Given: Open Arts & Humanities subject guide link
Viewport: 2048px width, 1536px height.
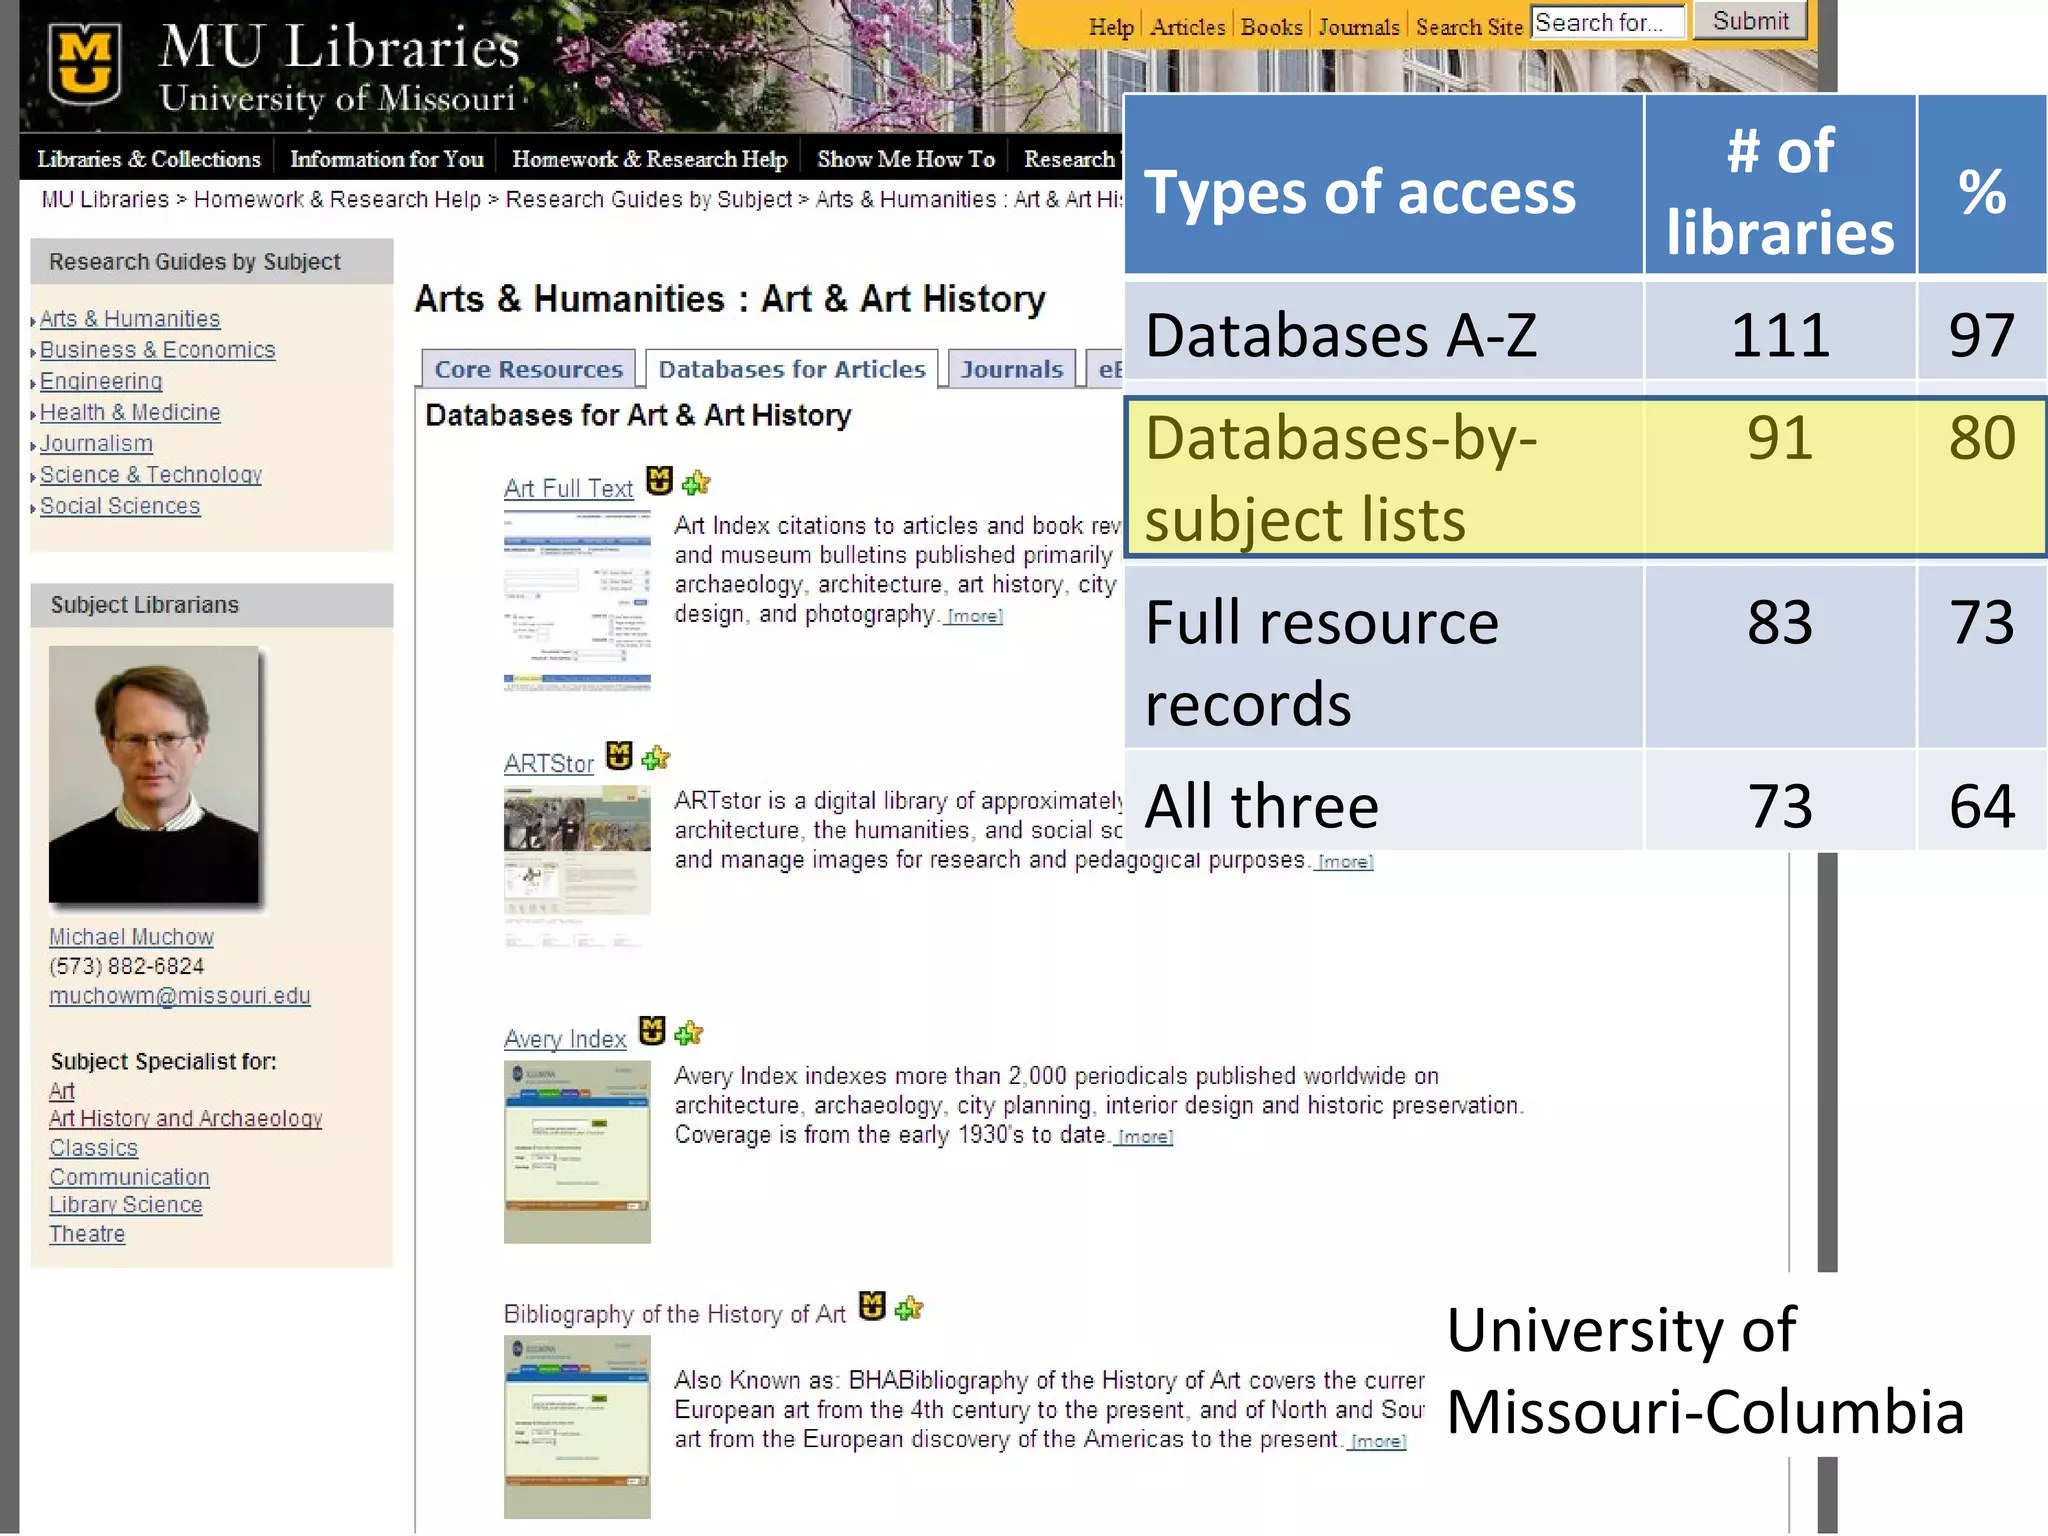Looking at the screenshot, I should [x=130, y=319].
